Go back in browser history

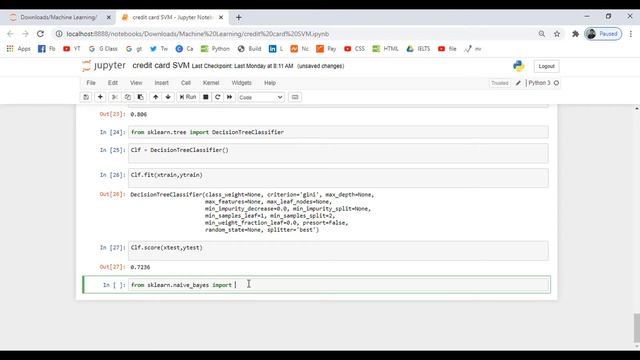point(10,34)
